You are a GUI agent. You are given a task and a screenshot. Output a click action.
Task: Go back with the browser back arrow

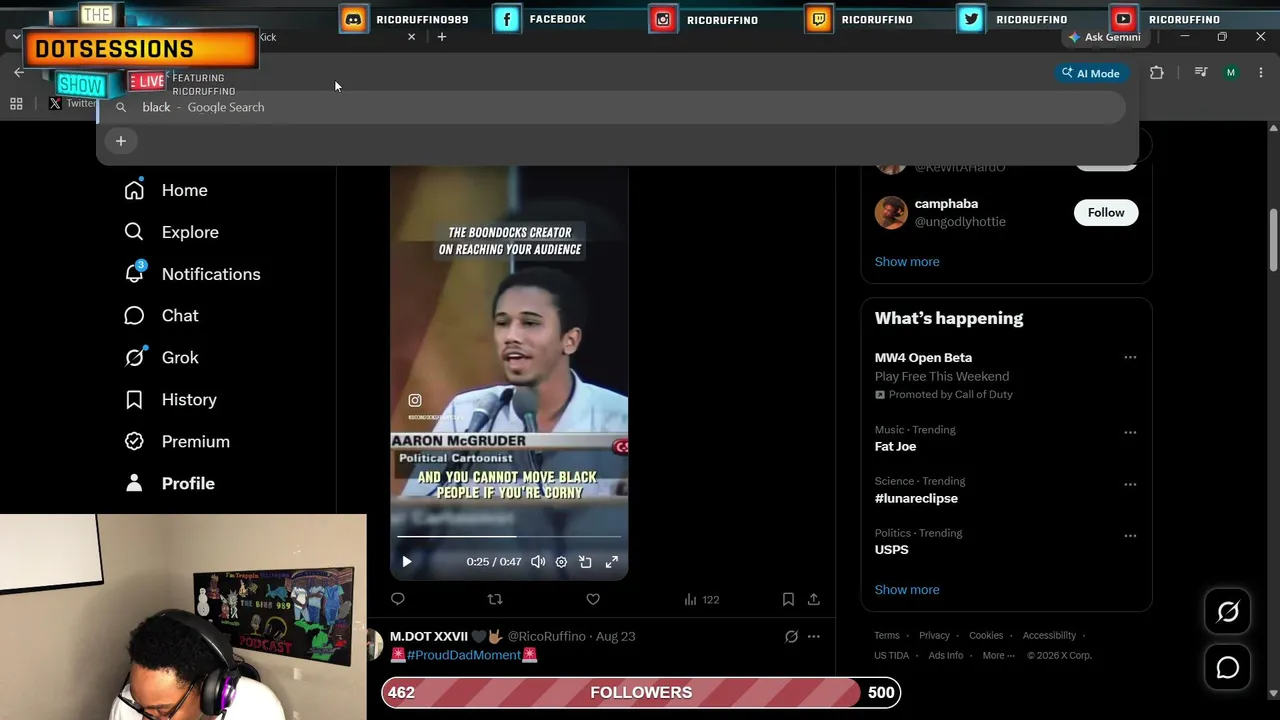19,73
